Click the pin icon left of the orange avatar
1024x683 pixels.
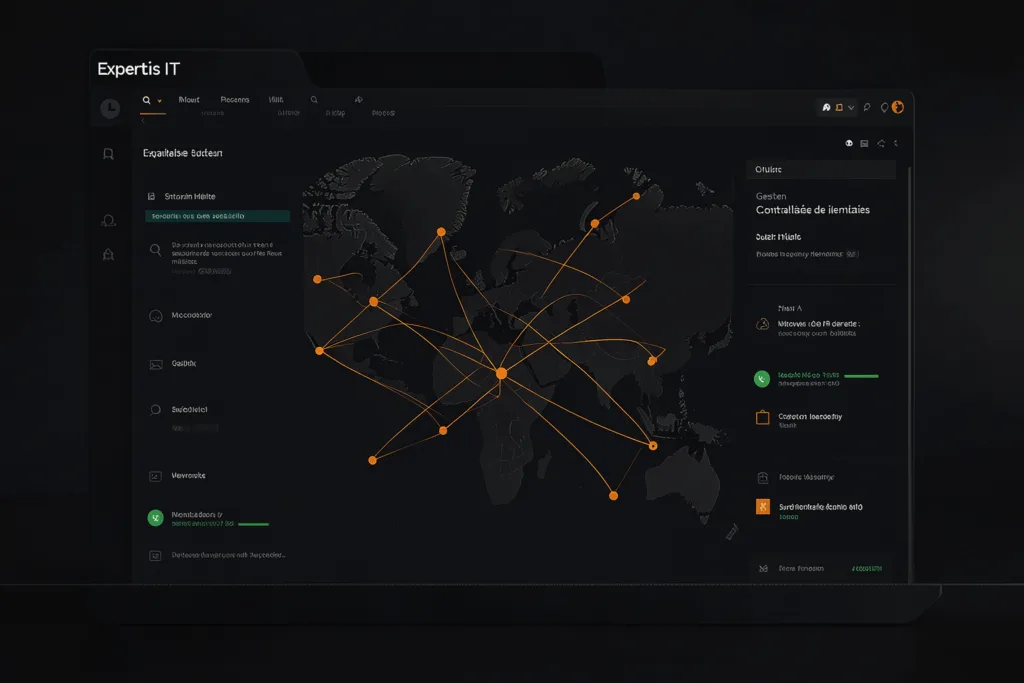click(x=884, y=107)
